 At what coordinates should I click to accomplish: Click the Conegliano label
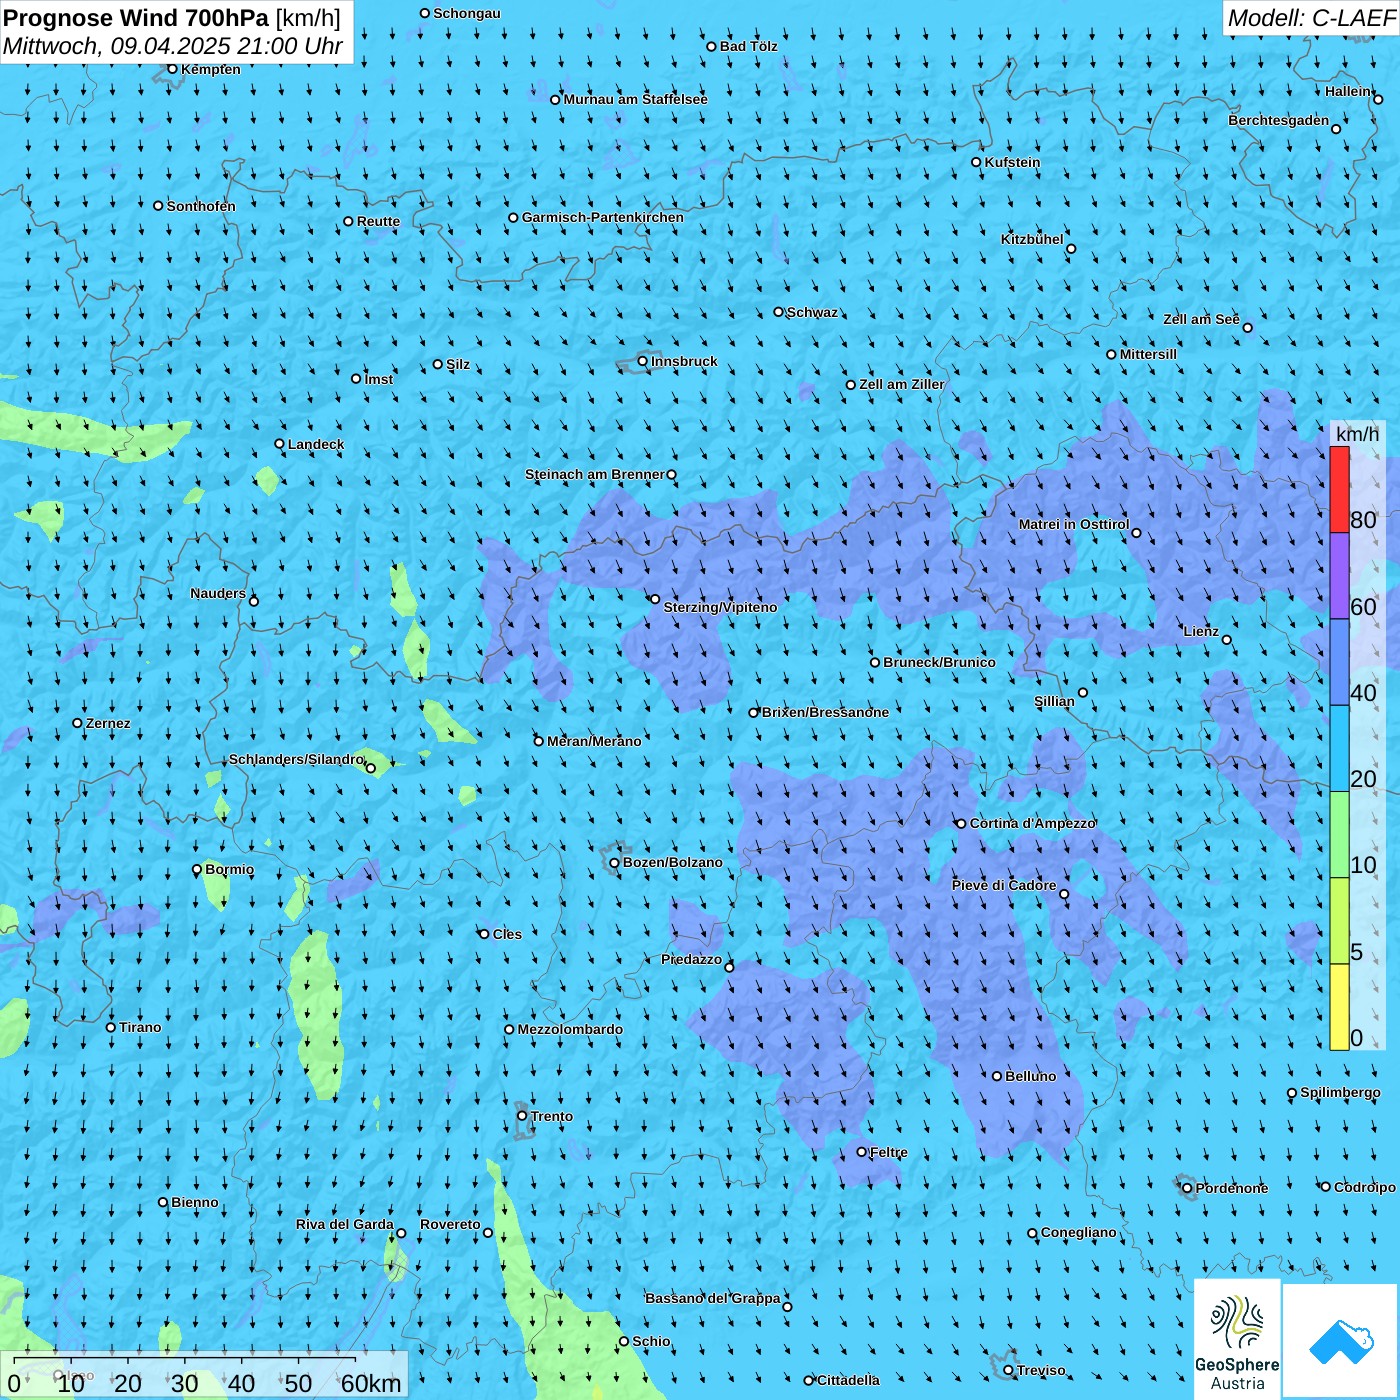(1079, 1232)
